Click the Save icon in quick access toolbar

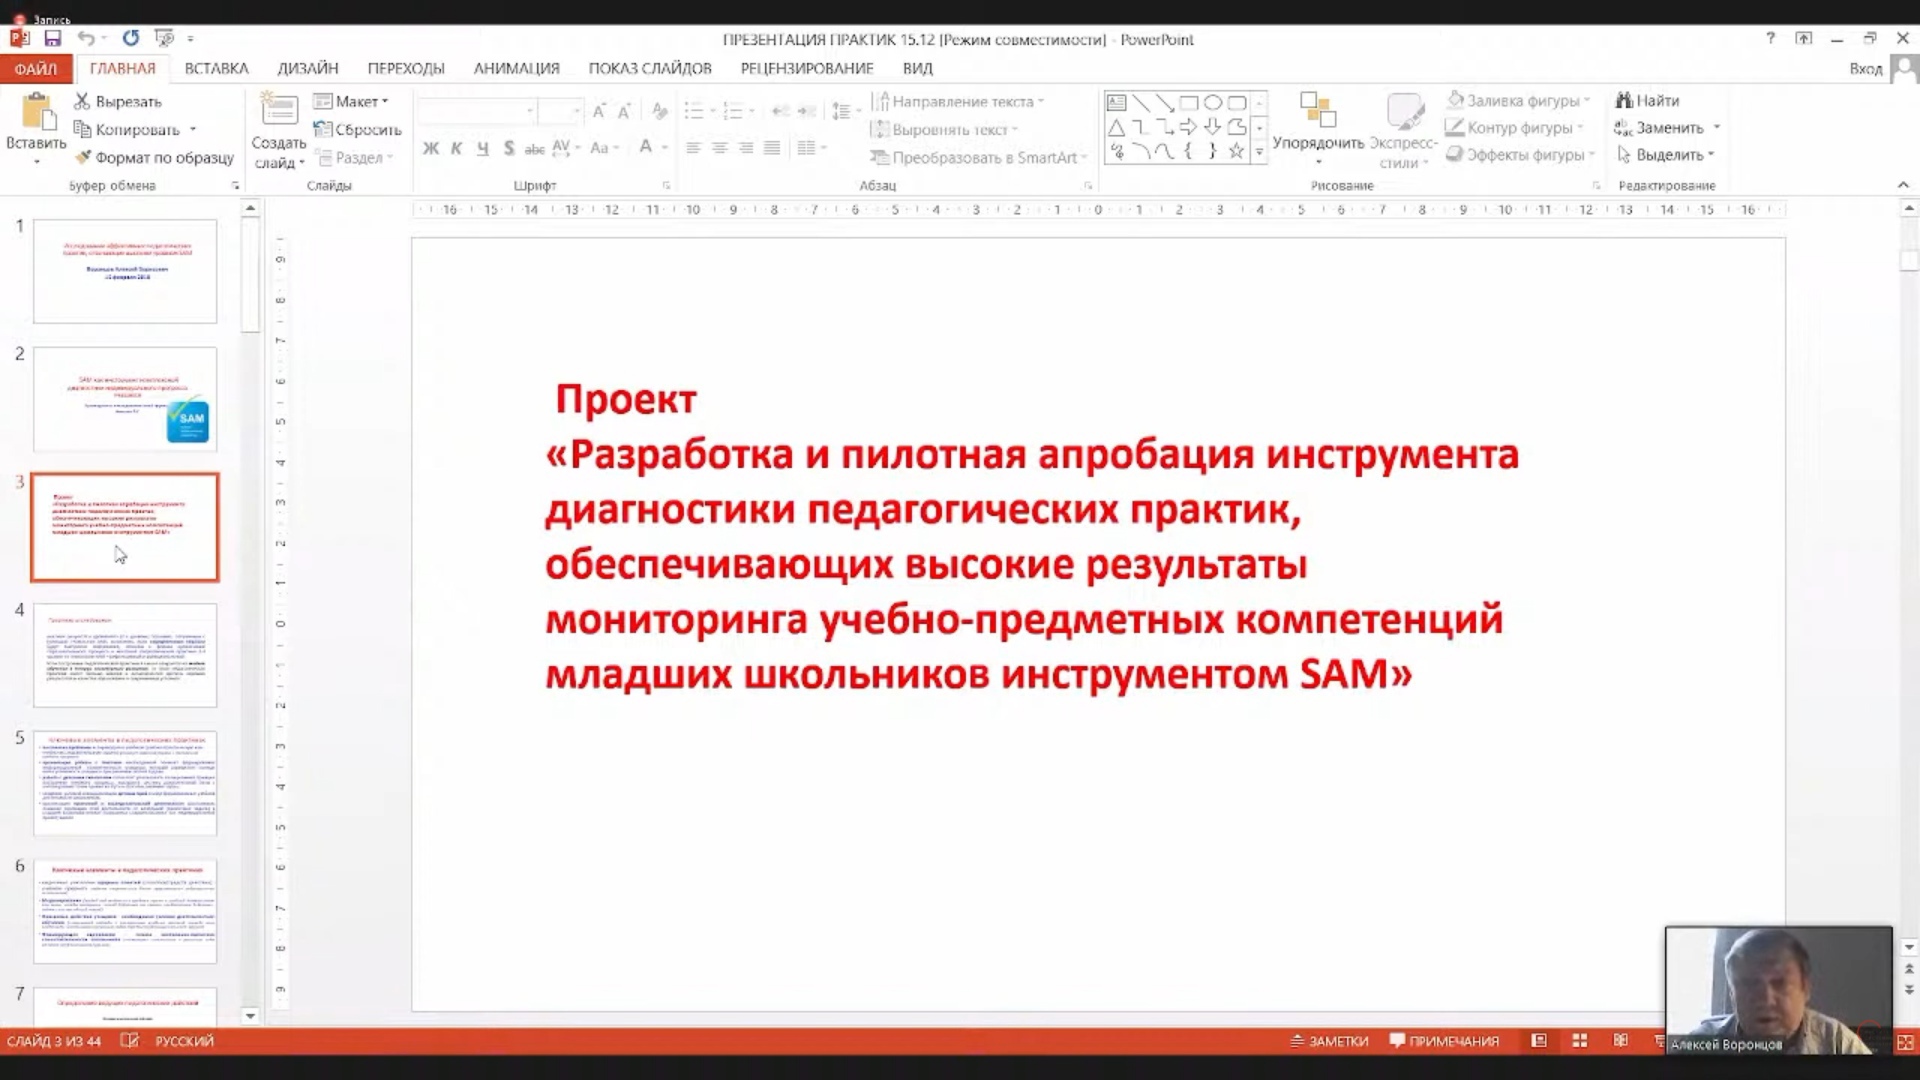point(53,38)
